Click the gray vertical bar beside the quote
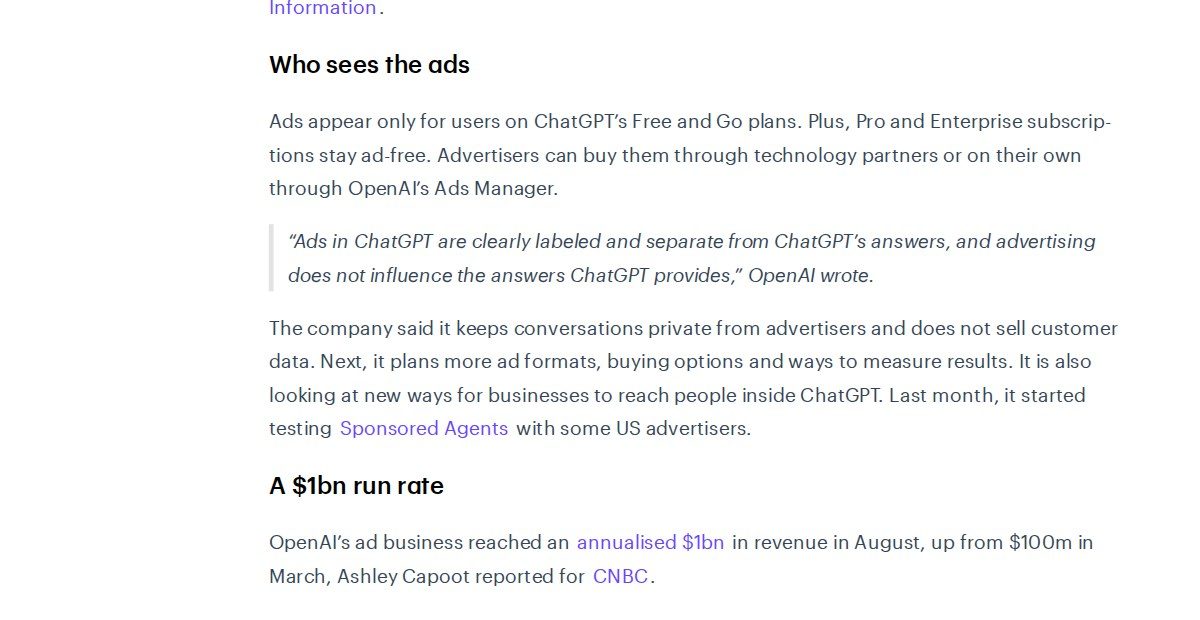 (271, 258)
